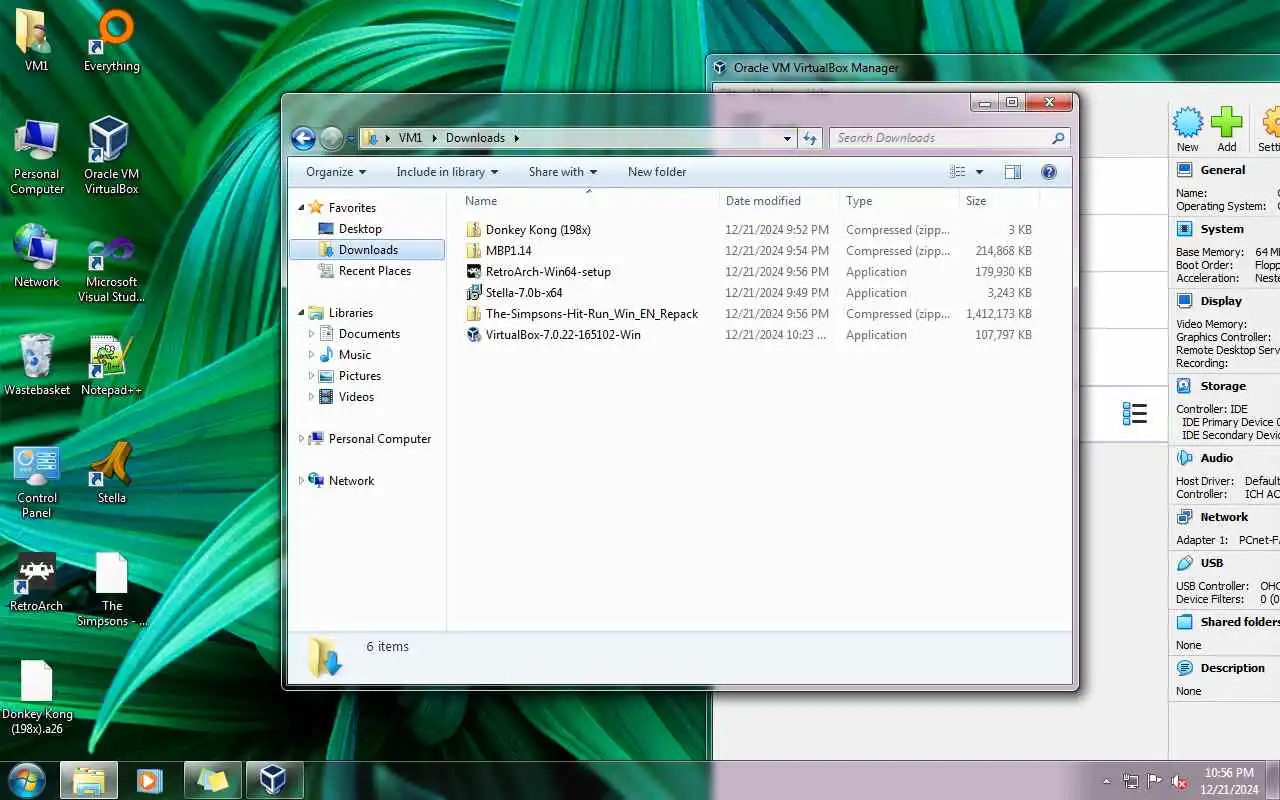Select the Videos library

click(356, 397)
